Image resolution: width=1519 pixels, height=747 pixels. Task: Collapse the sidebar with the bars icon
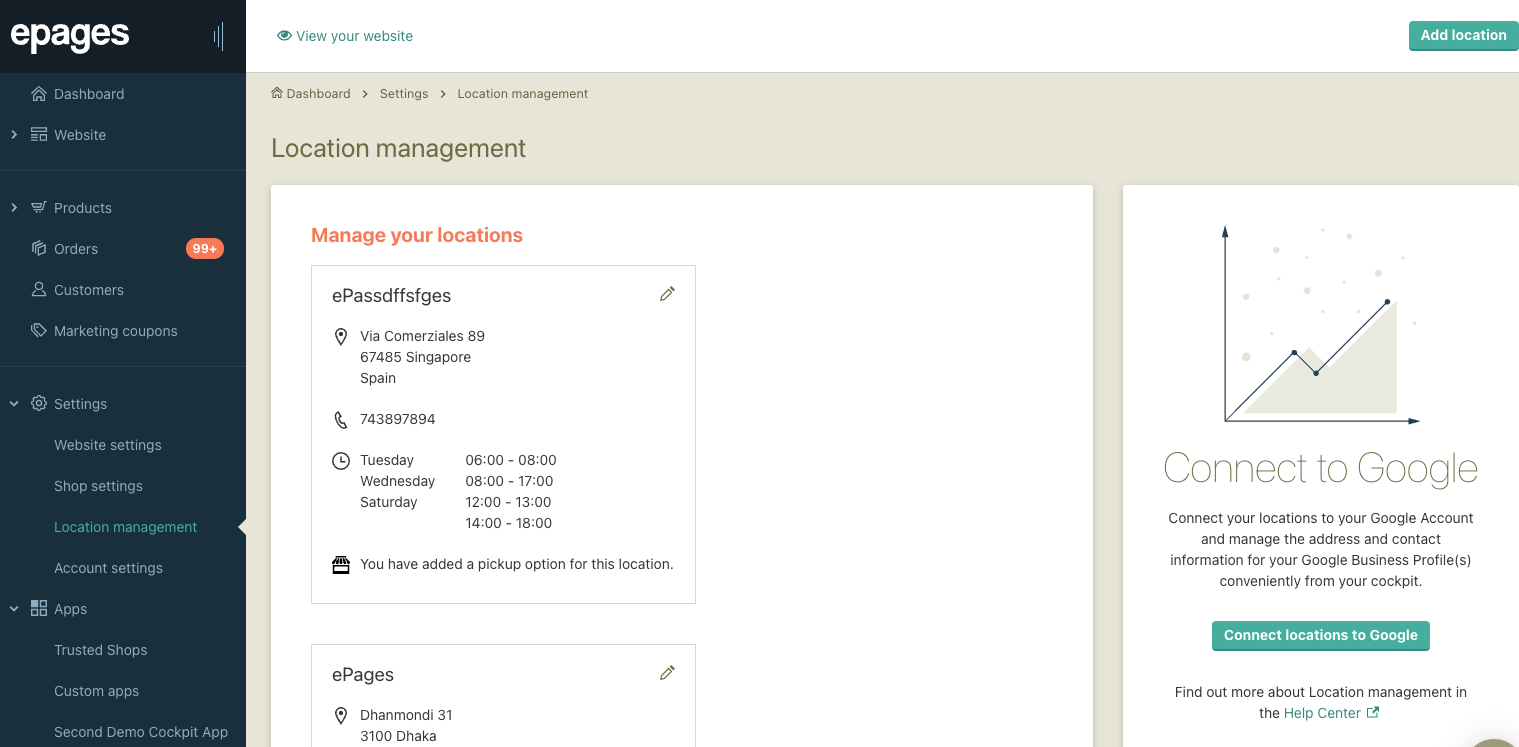point(218,37)
